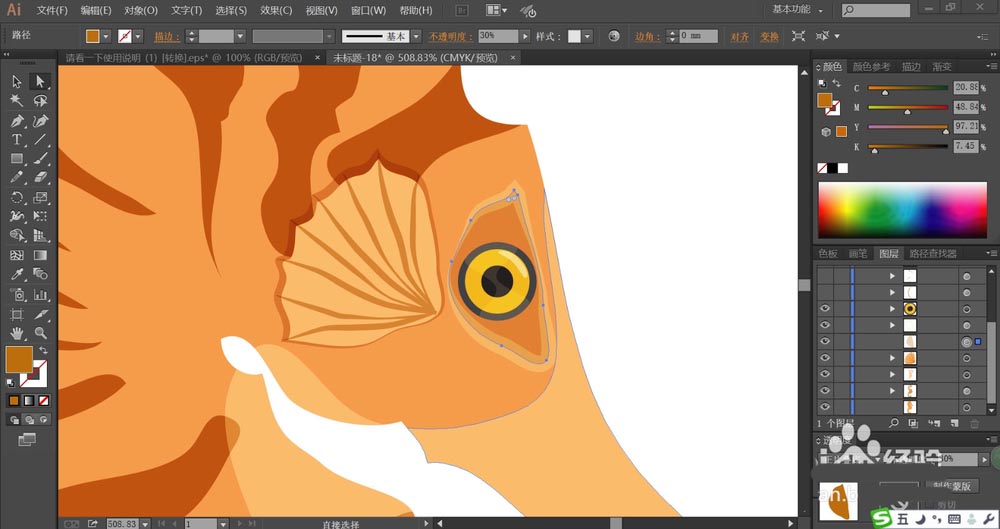This screenshot has width=1000, height=529.
Task: Select the Direct Selection tool
Action: point(40,81)
